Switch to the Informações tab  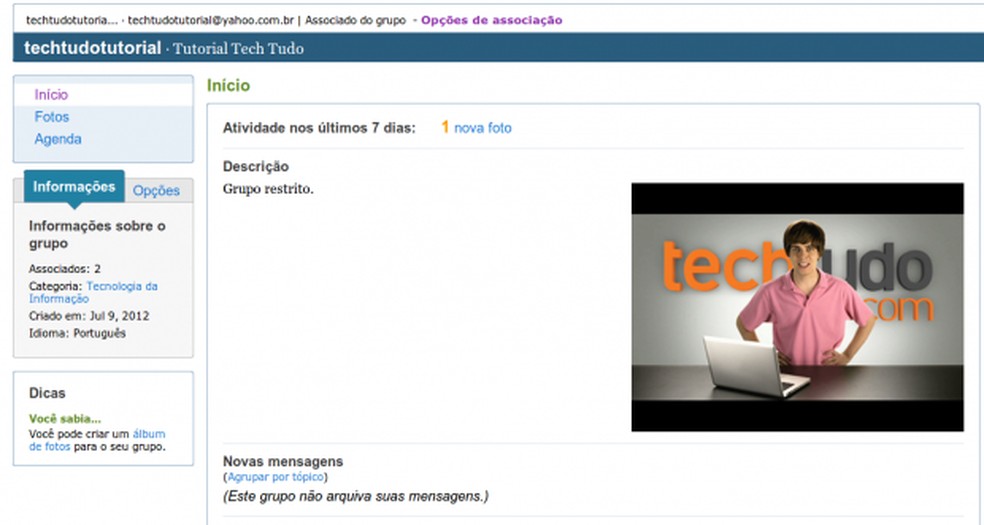[74, 187]
